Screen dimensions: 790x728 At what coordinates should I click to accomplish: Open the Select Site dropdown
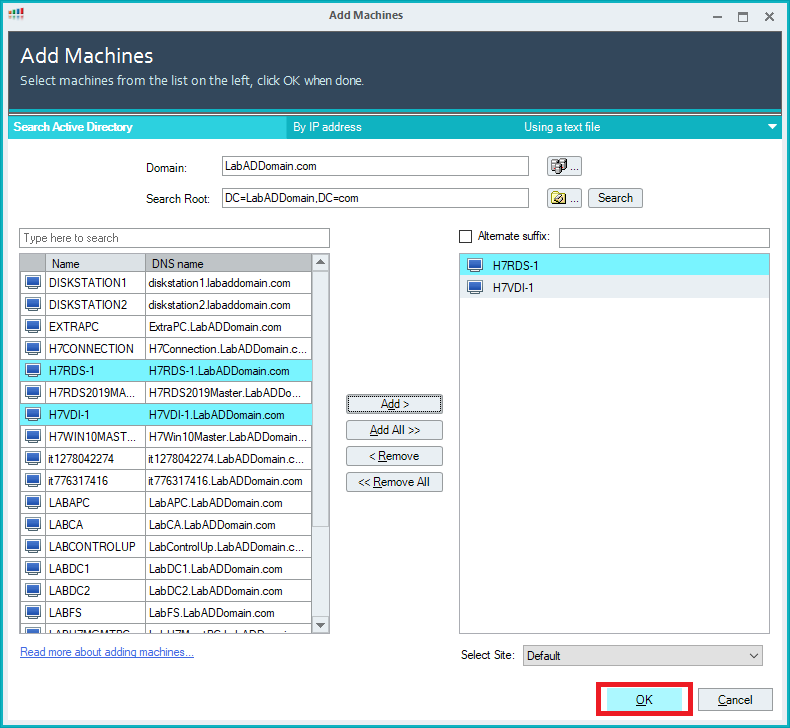[x=642, y=656]
